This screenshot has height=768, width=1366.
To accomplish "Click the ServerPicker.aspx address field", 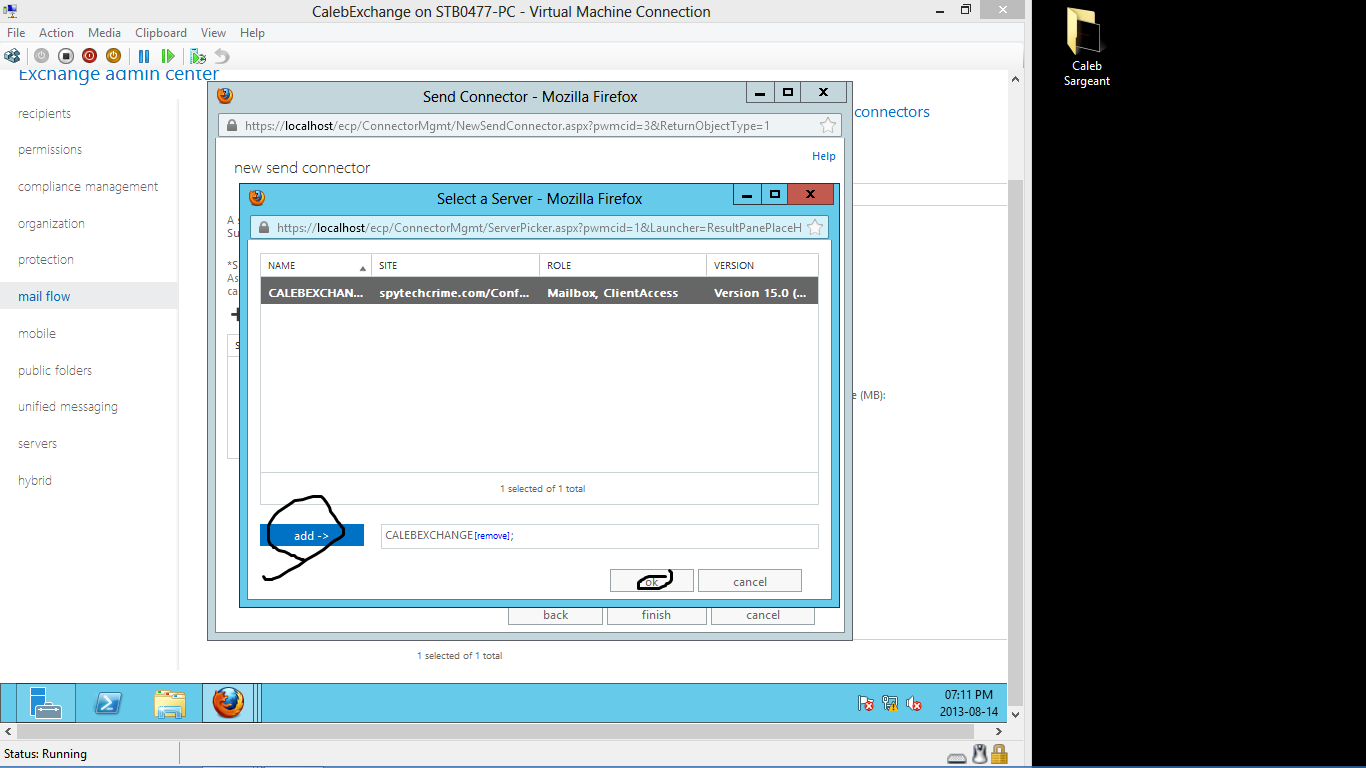I will [x=540, y=227].
